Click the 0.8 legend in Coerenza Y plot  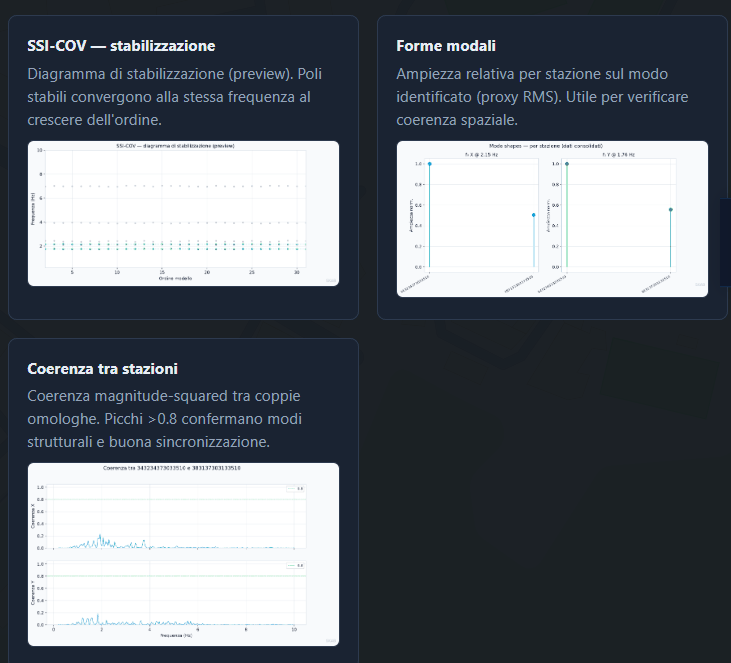pos(296,566)
